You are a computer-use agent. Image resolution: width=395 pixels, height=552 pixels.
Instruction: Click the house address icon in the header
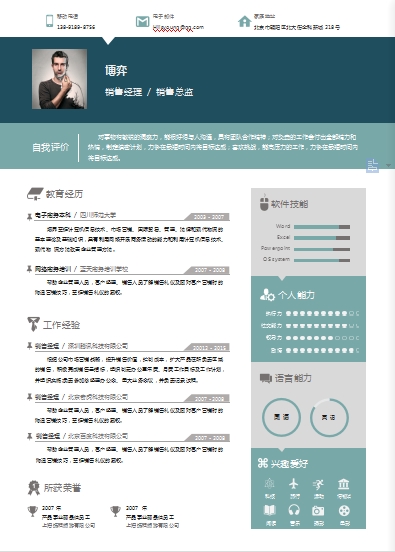(244, 21)
